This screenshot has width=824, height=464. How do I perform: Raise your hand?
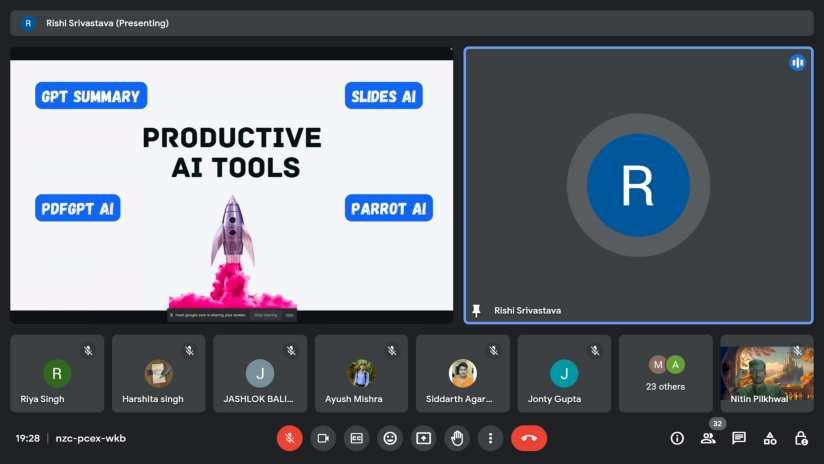coord(457,438)
